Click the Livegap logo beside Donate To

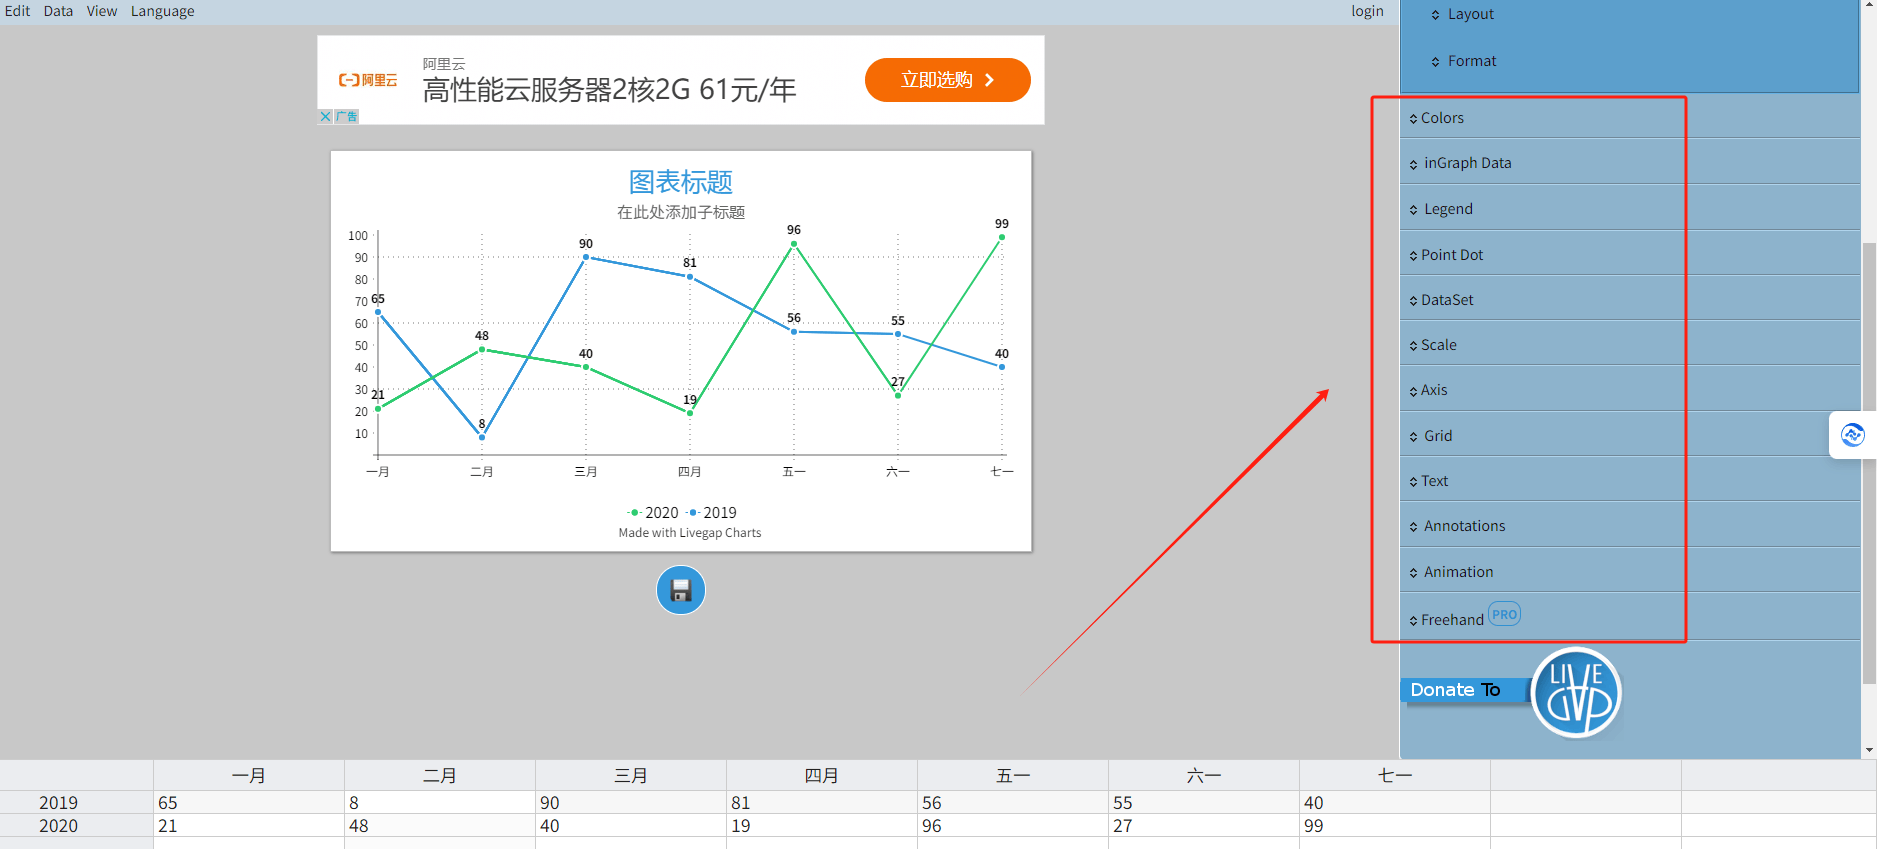(1576, 693)
